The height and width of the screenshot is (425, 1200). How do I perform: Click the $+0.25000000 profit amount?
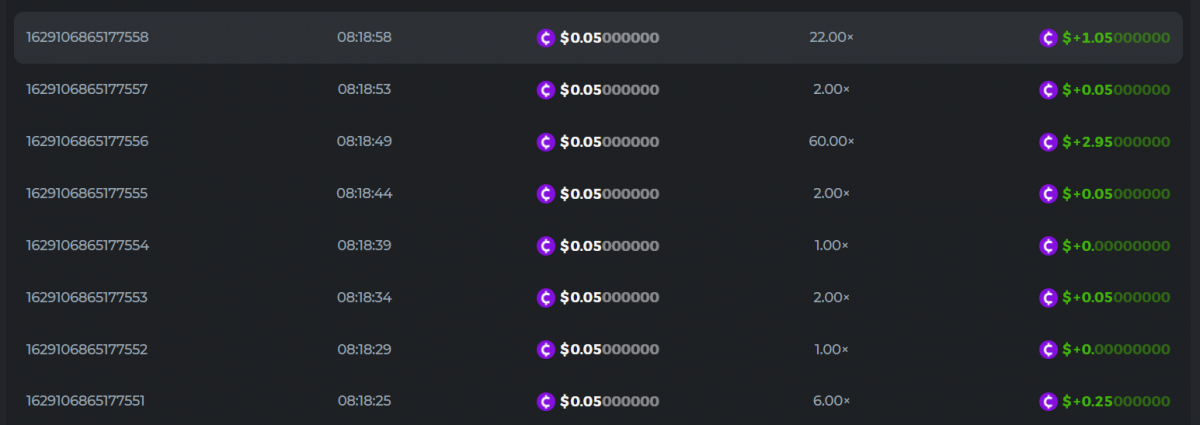coord(1116,402)
